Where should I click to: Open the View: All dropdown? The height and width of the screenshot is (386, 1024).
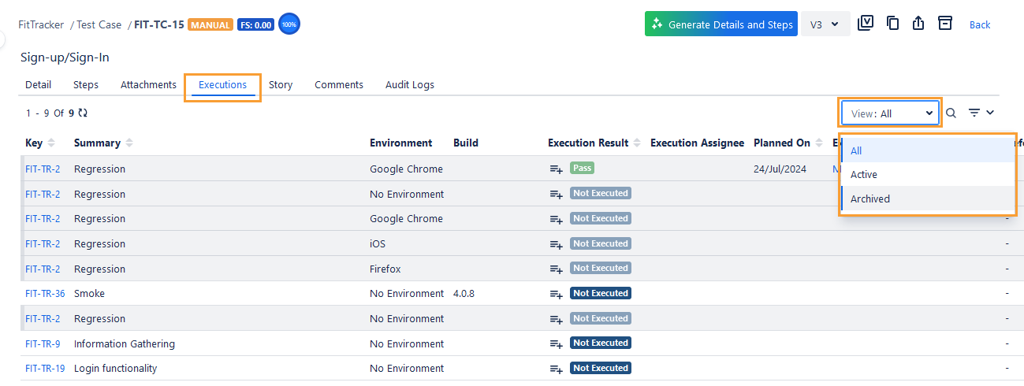coord(891,113)
